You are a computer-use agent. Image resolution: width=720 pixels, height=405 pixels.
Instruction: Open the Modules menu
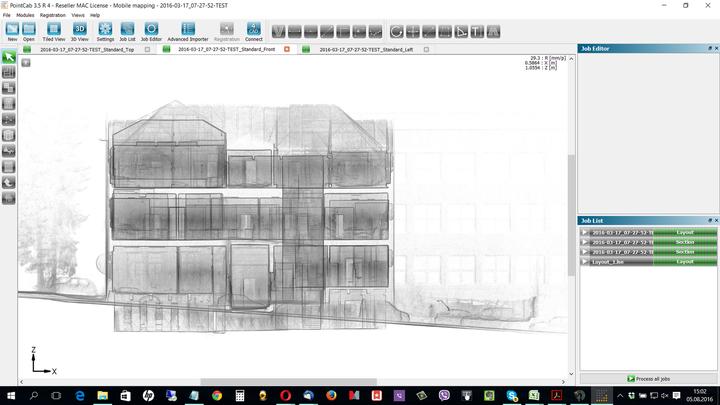25,16
